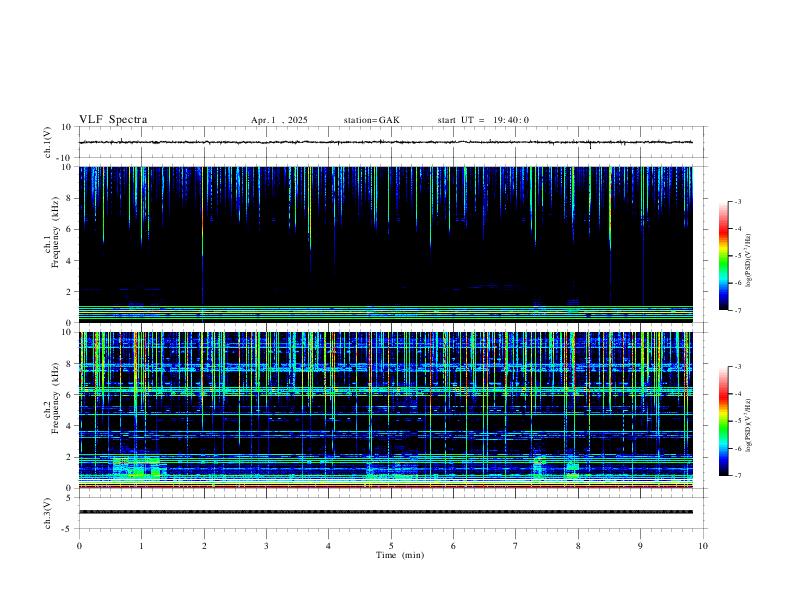
Task: Click ch.2 colorbar "log(PSD)(V²/Hz)" label
Action: 748,425
